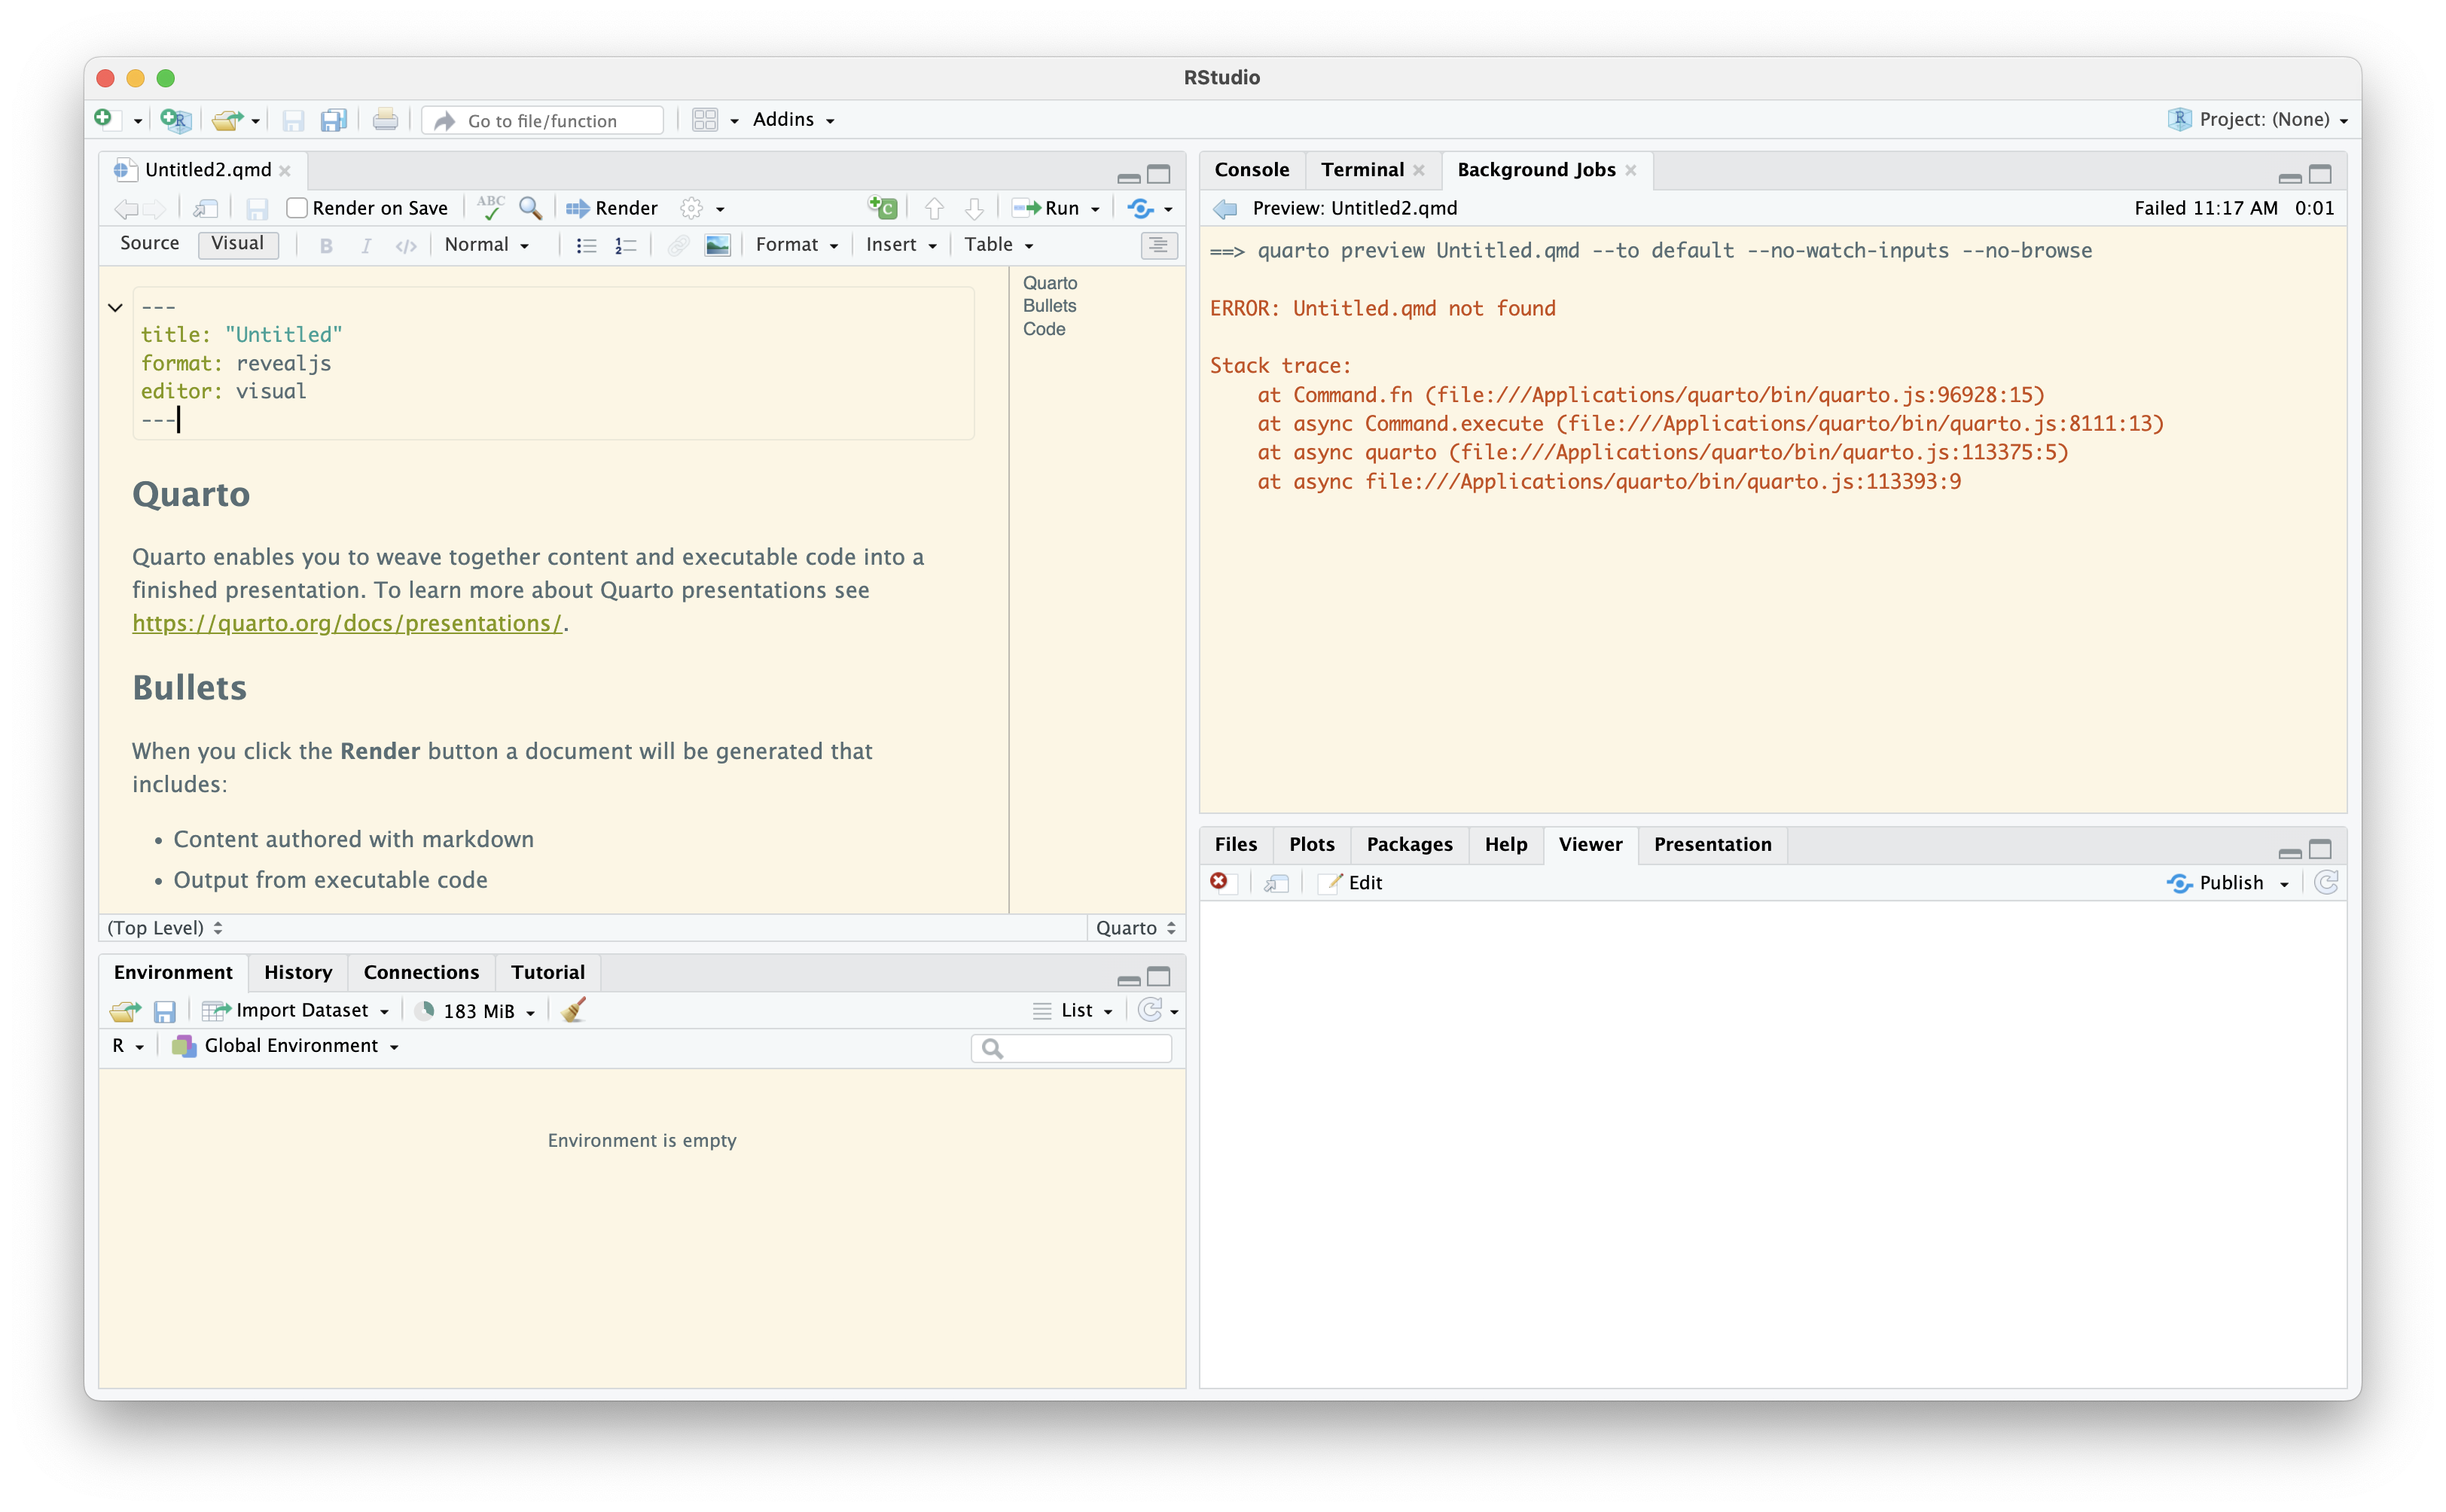Switch to the Terminal tab
Screen dimensions: 2446x1512
pyautogui.click(x=1362, y=170)
